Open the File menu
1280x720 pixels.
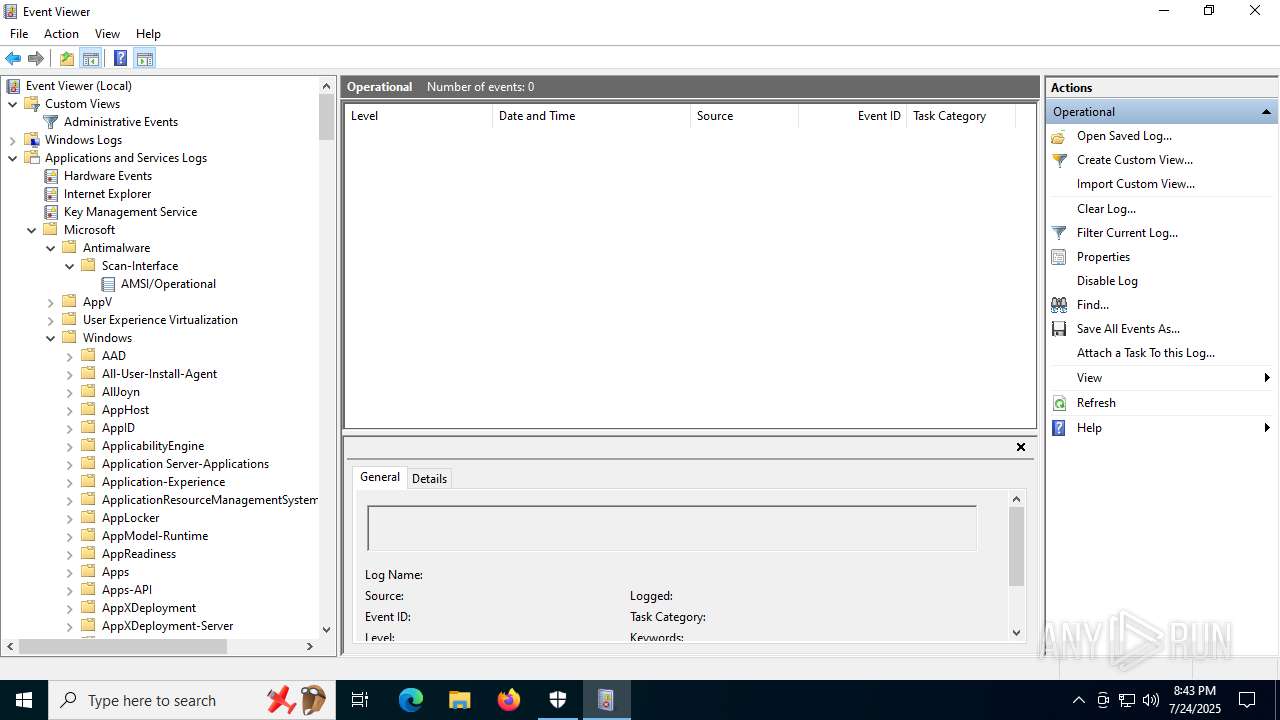click(19, 34)
